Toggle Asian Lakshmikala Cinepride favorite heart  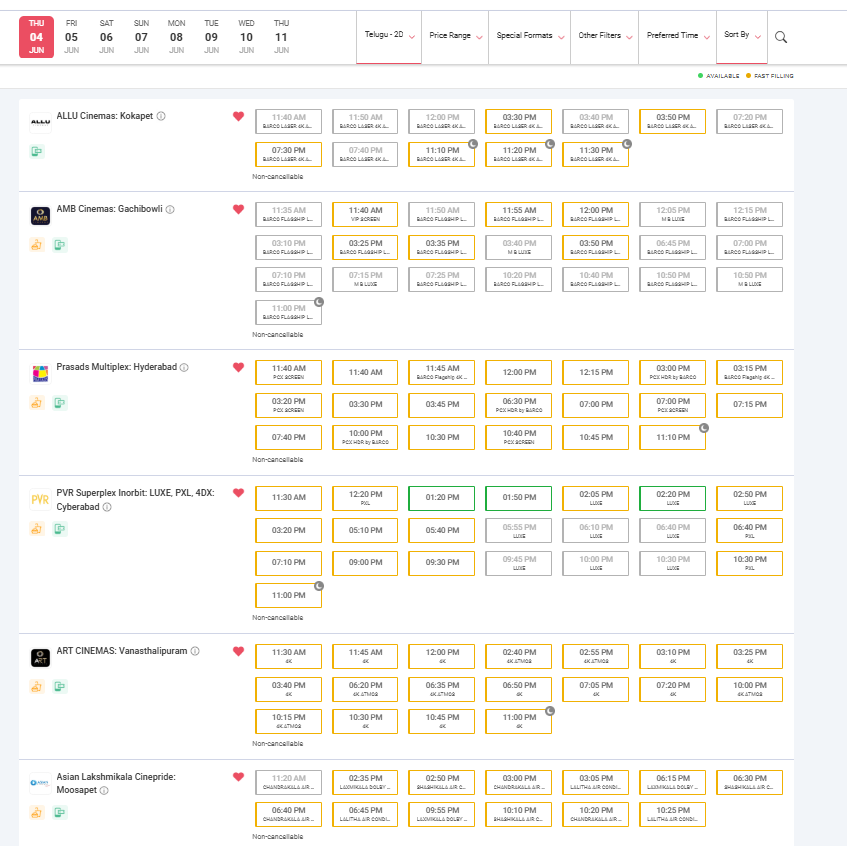click(238, 777)
